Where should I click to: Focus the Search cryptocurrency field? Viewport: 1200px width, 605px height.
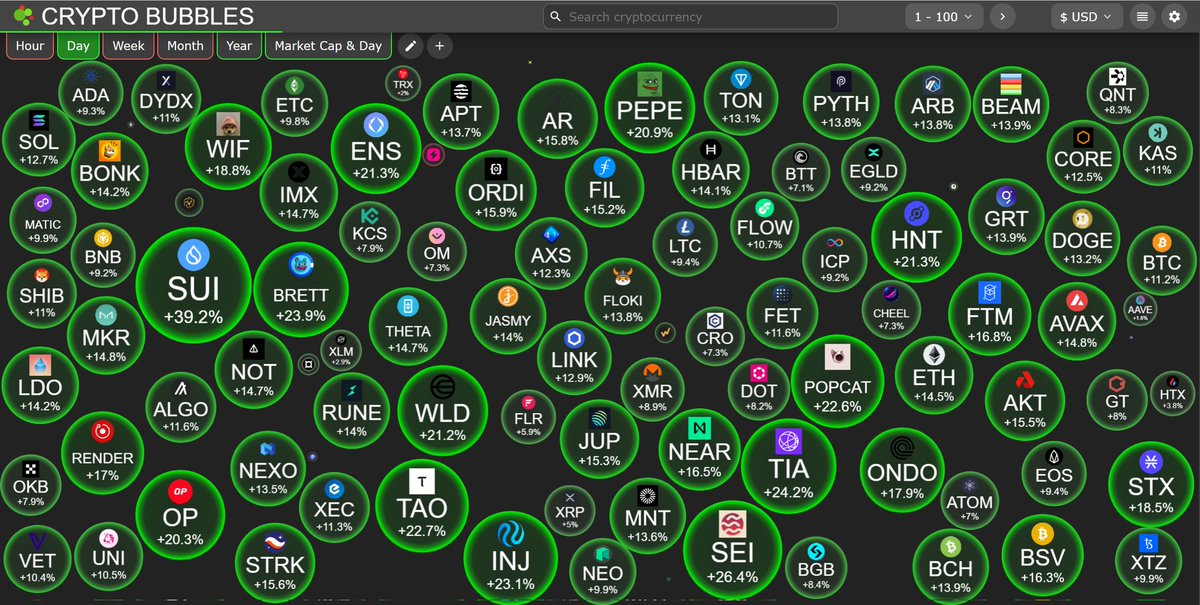(x=690, y=17)
